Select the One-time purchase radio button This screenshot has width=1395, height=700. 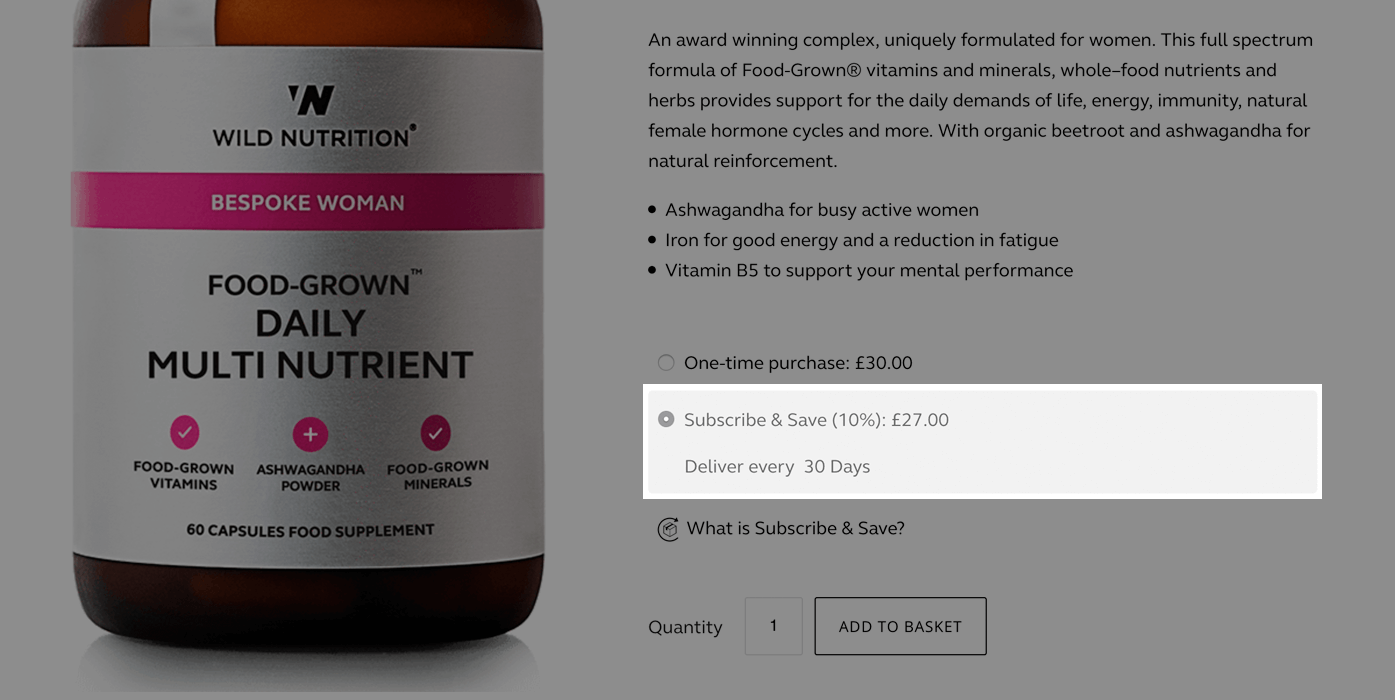point(666,363)
